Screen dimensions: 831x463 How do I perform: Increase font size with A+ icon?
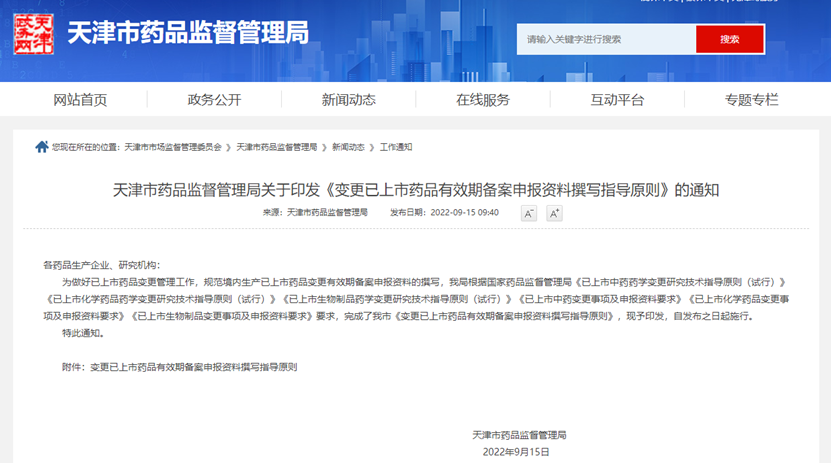(554, 213)
